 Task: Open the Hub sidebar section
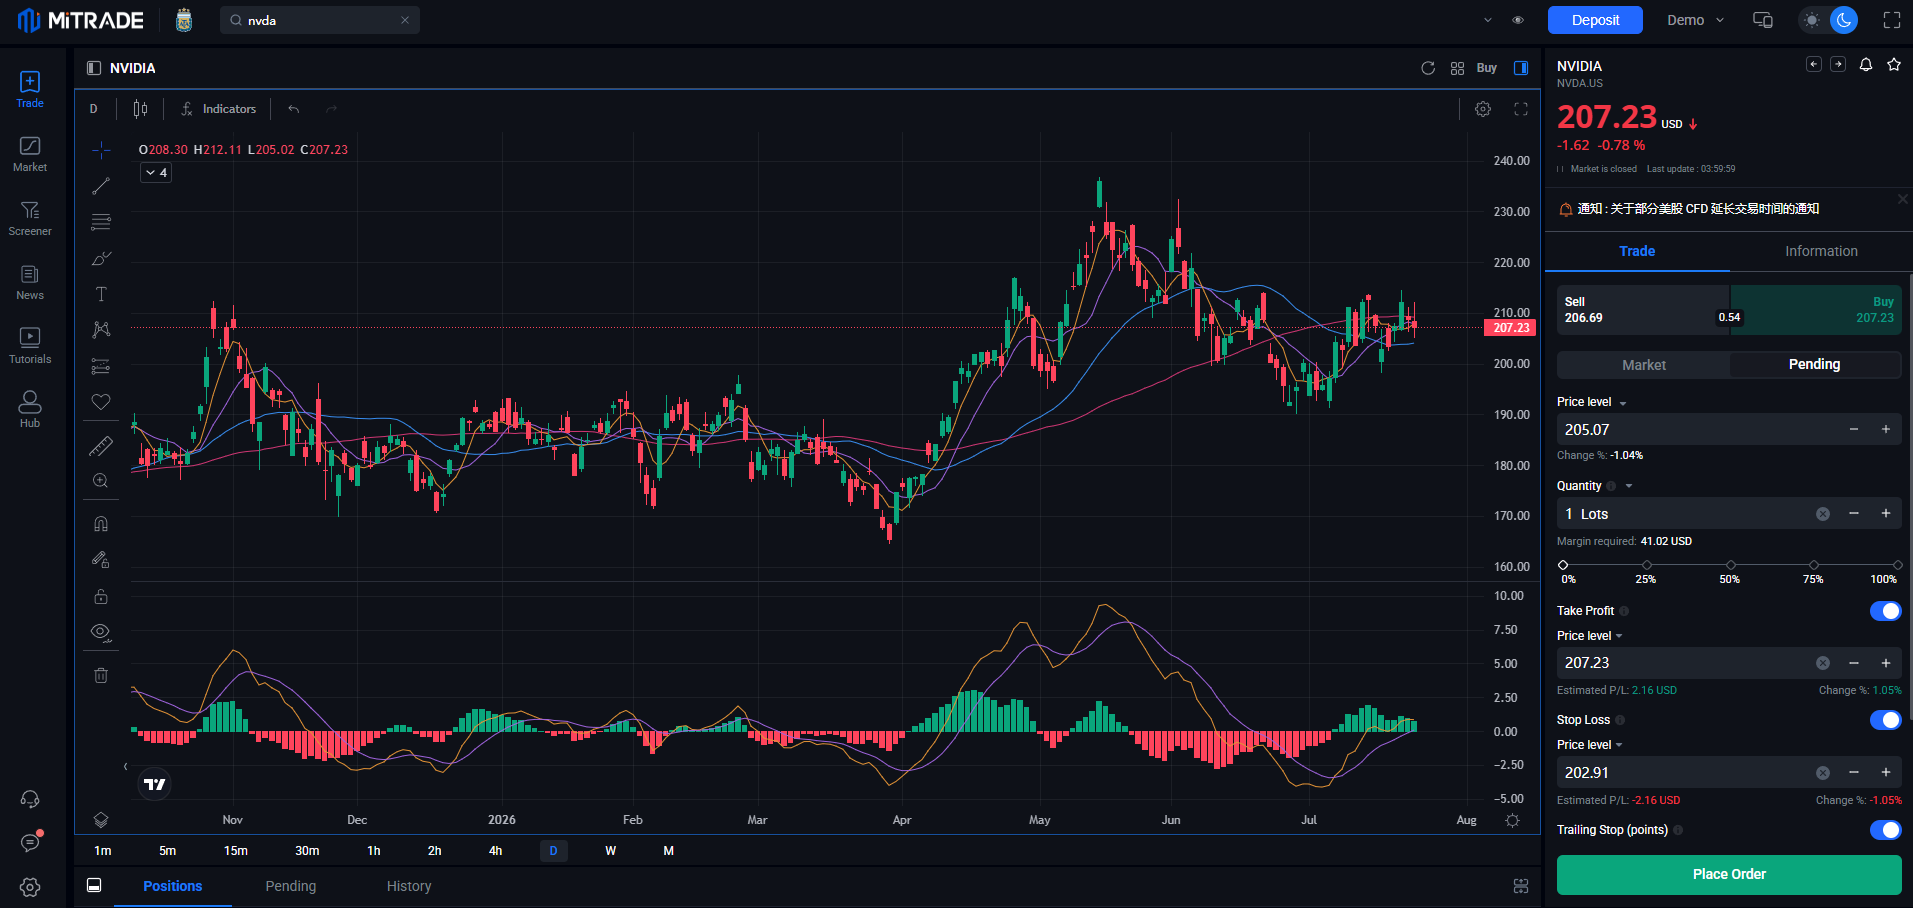[x=30, y=410]
